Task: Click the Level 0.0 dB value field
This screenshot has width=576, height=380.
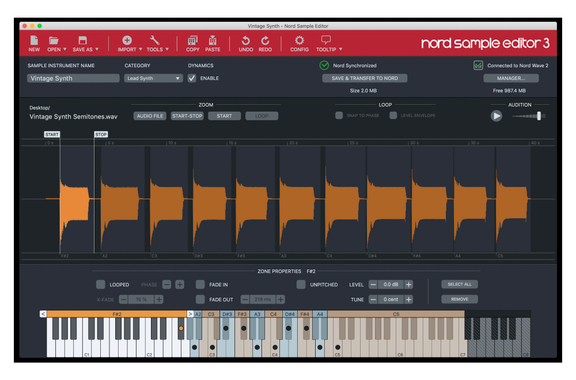Action: coord(390,284)
